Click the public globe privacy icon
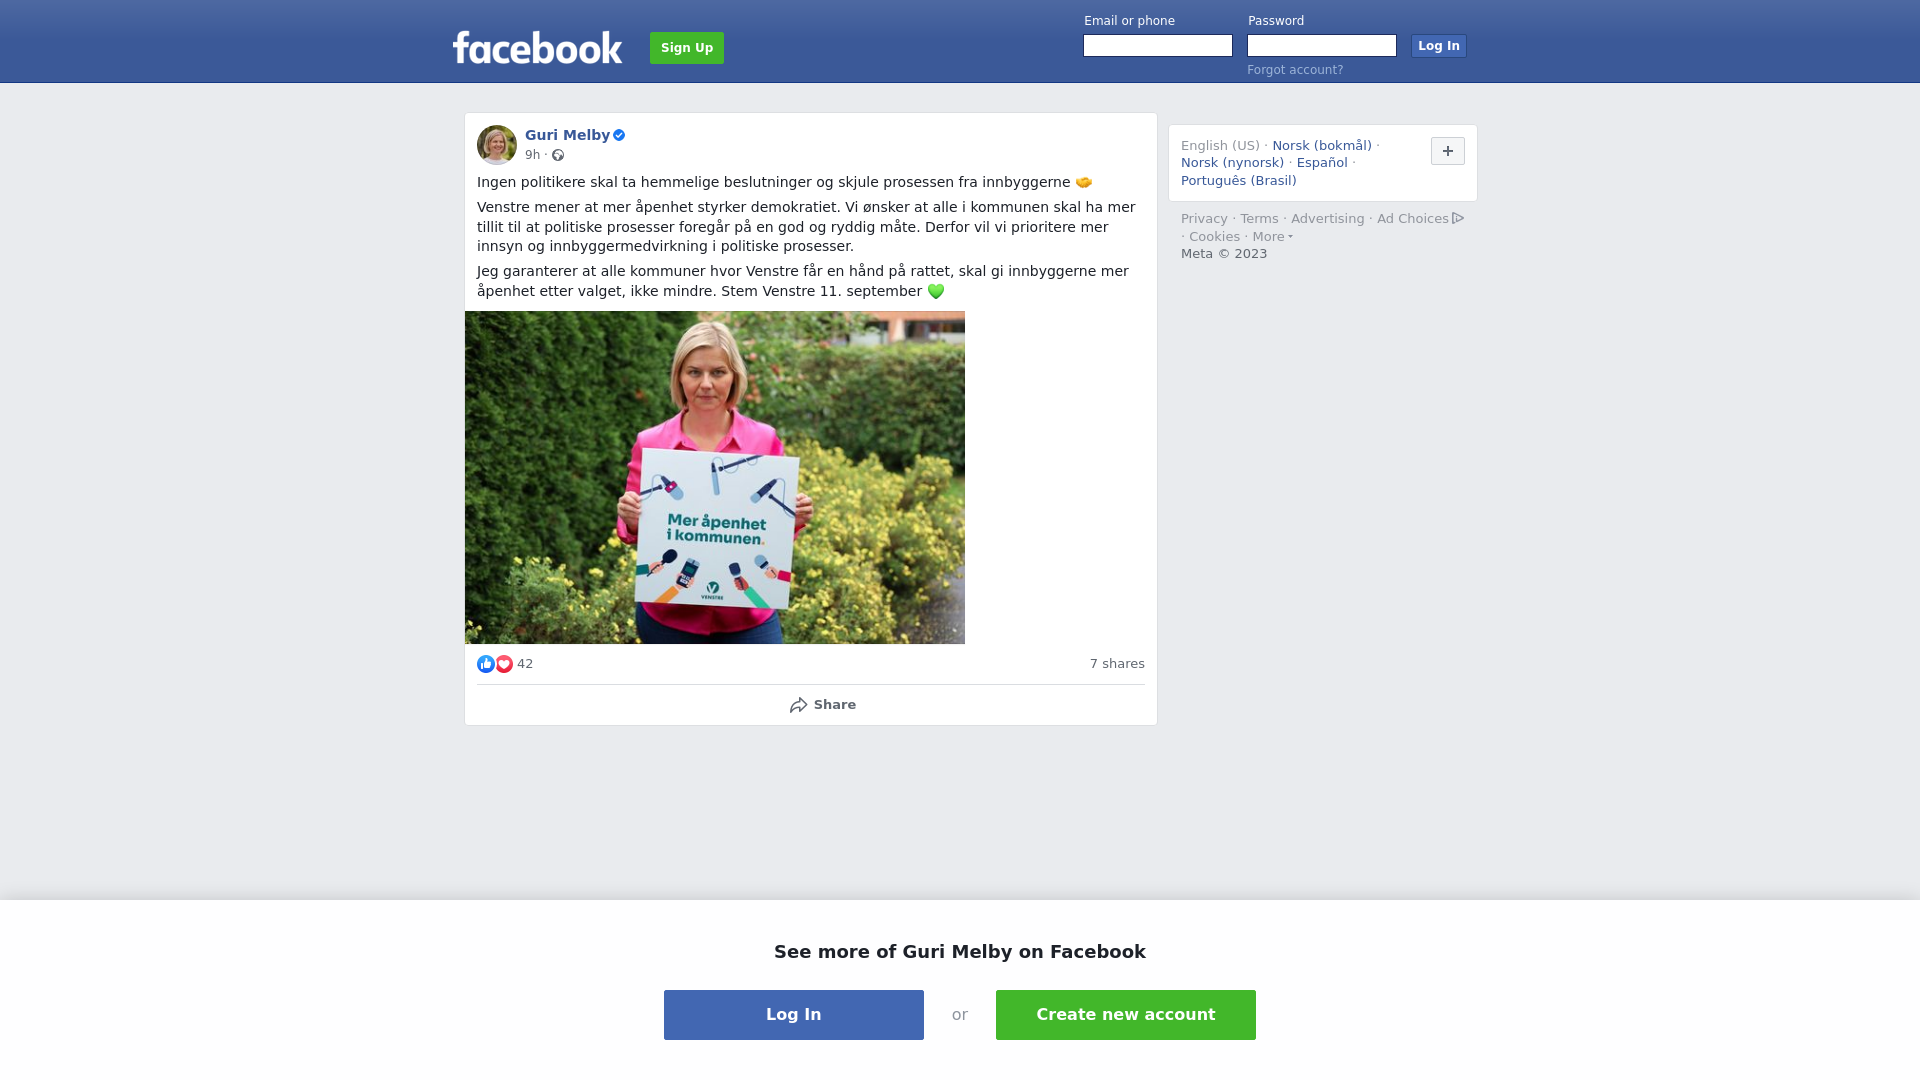Image resolution: width=1920 pixels, height=1080 pixels. 558,155
